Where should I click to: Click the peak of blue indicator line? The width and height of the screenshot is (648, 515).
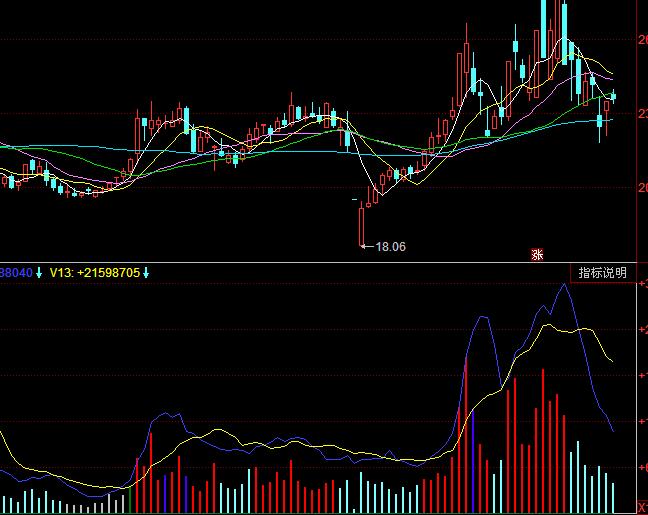[564, 285]
